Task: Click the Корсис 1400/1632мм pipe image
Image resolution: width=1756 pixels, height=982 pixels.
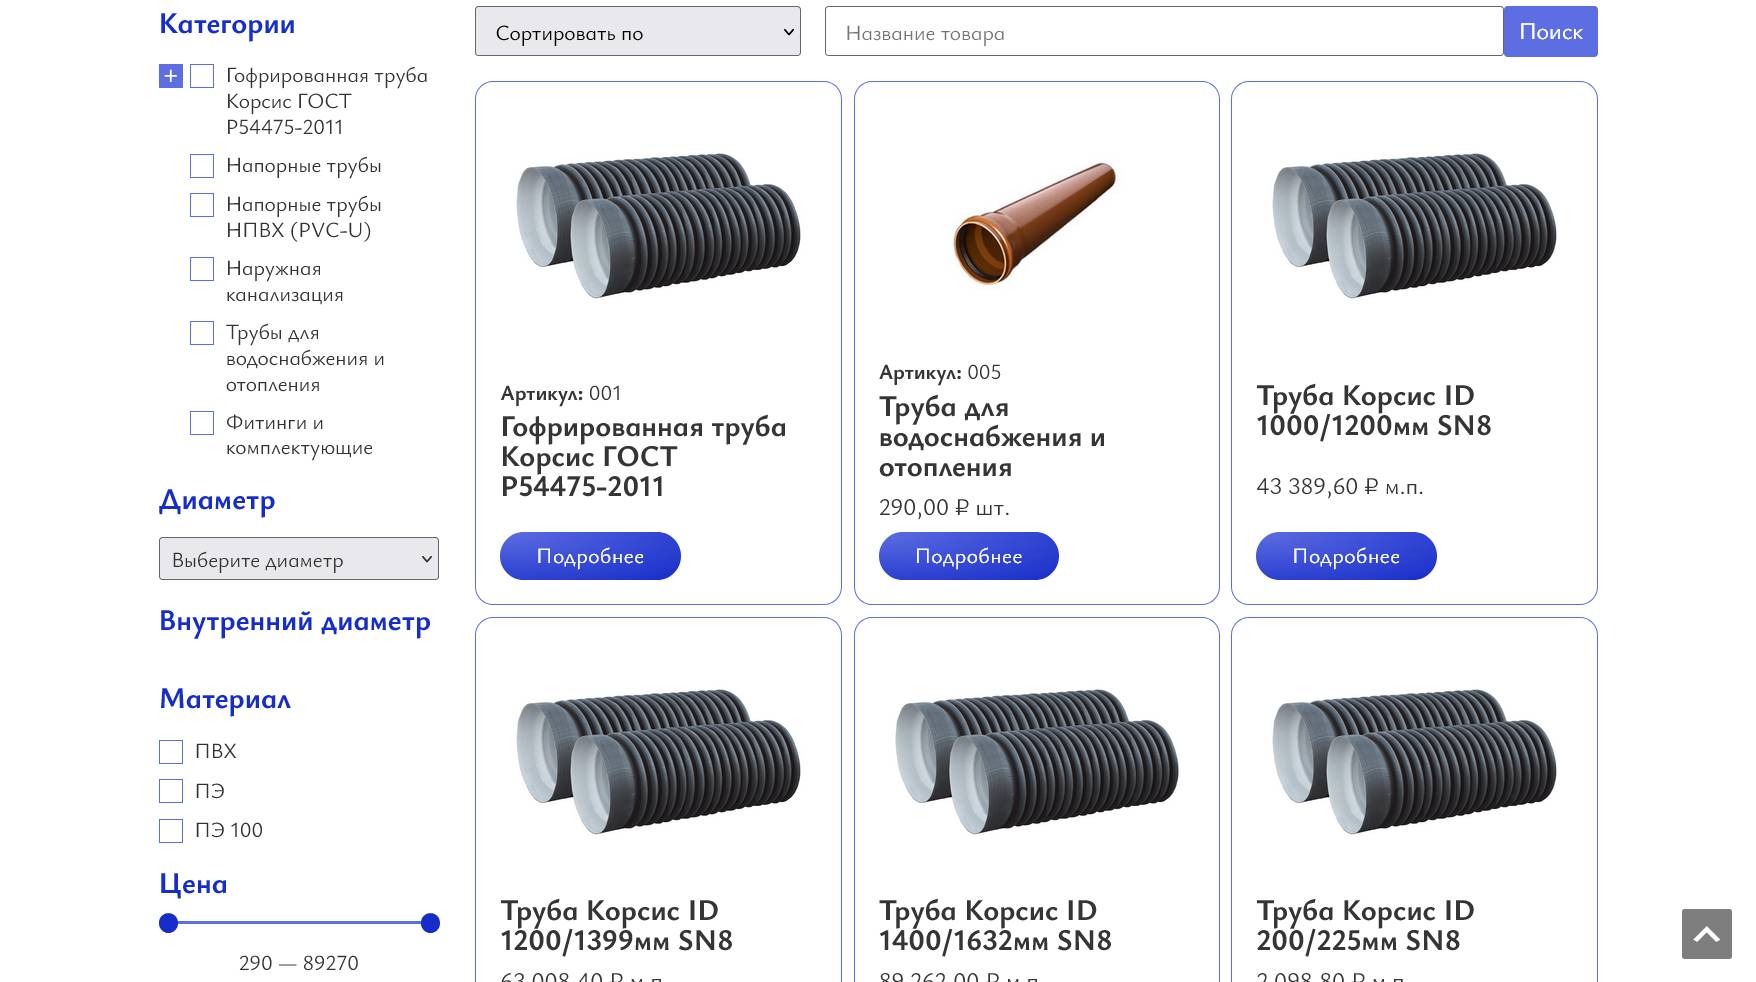Action: pos(1036,760)
